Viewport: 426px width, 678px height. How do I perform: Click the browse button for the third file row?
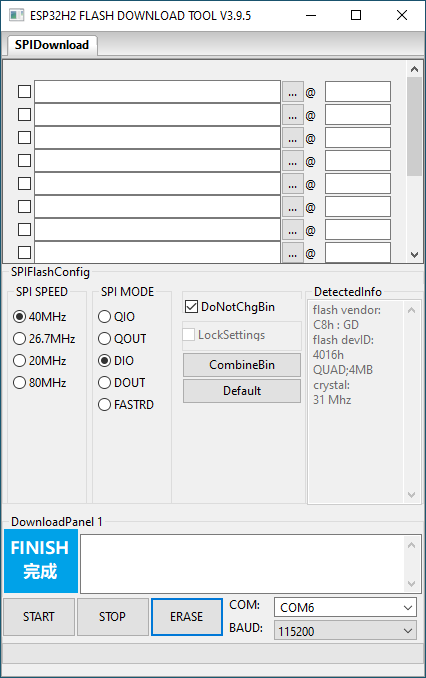click(292, 138)
